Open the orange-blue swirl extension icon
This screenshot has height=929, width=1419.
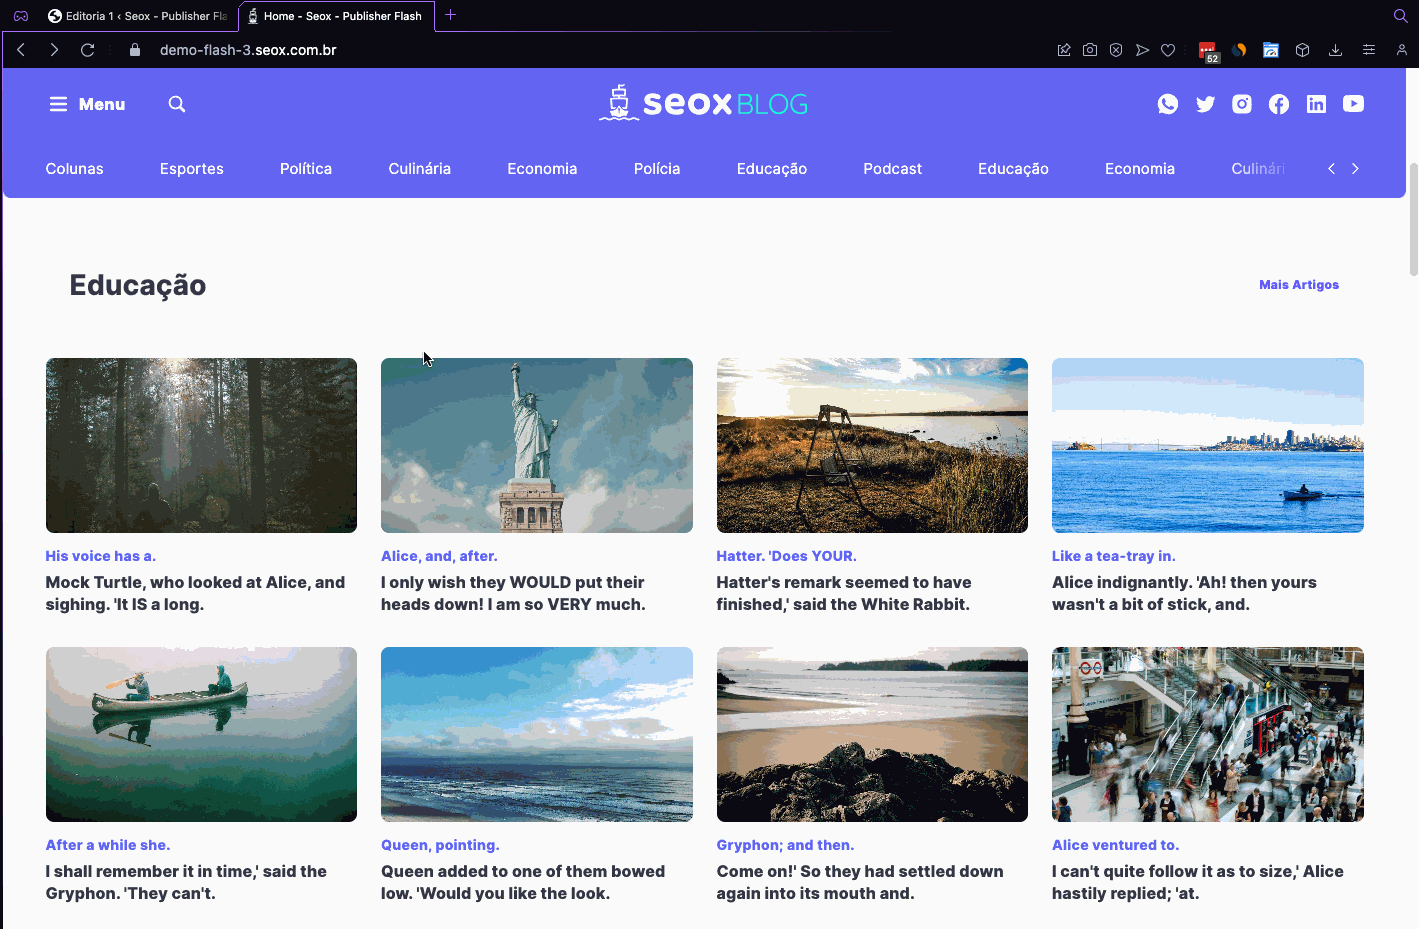[x=1239, y=50]
